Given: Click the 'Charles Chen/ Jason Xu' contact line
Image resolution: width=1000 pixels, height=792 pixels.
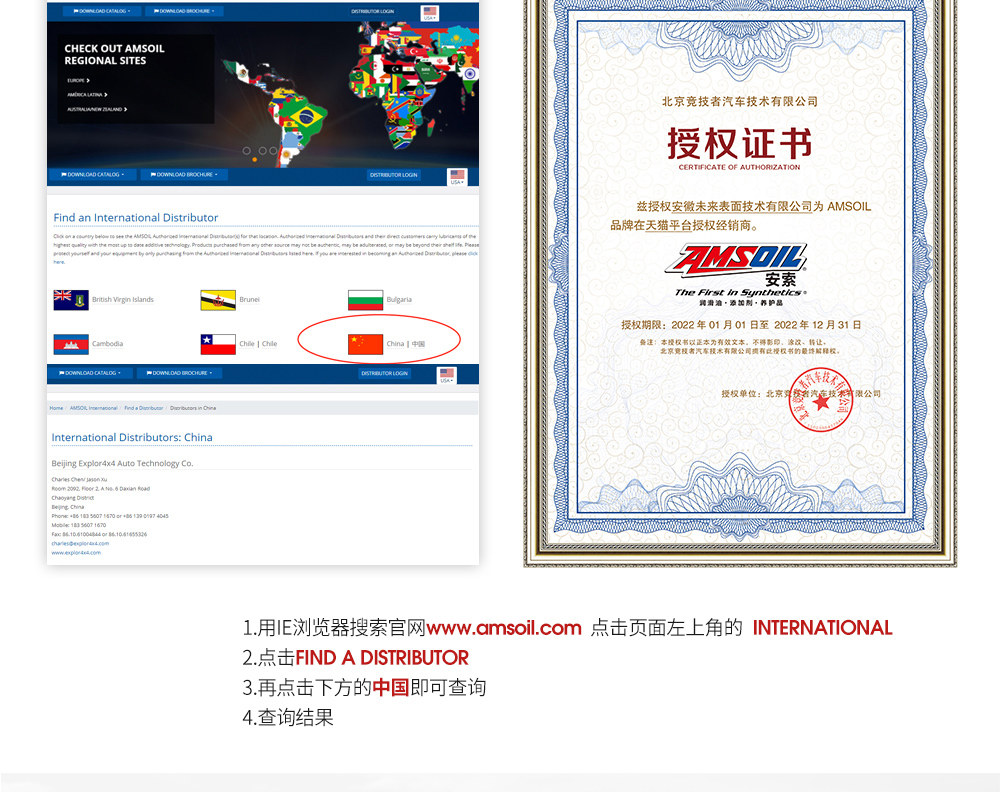Looking at the screenshot, I should tap(79, 480).
